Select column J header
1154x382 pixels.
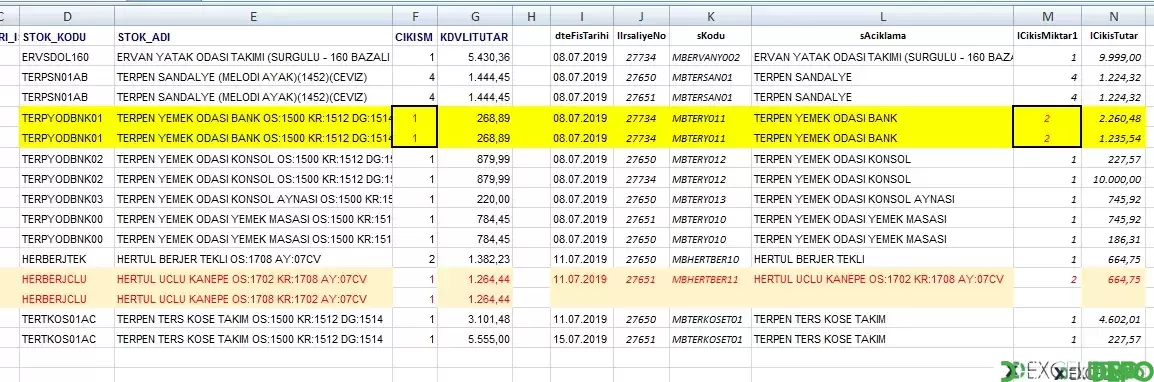[x=641, y=16]
